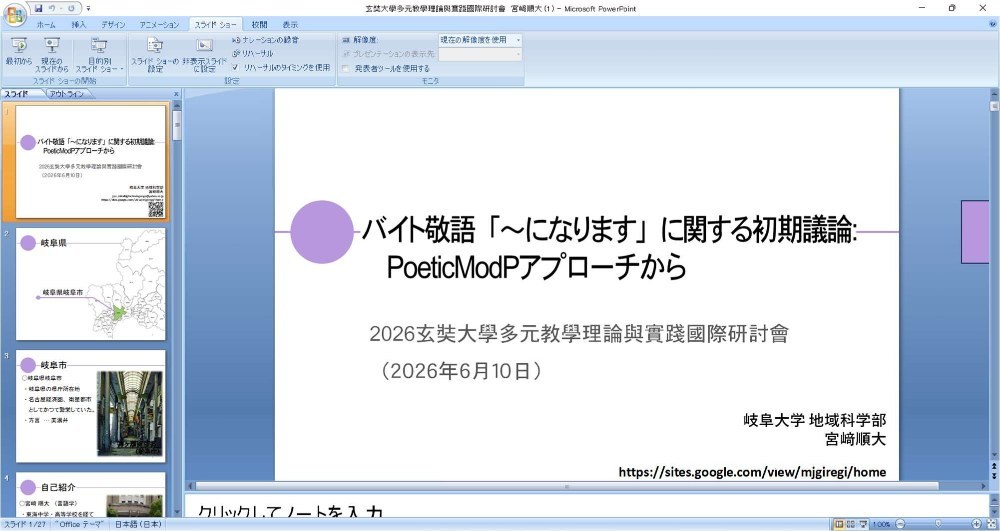
Task: Switch to Slide Sorter view in status bar
Action: (x=851, y=524)
